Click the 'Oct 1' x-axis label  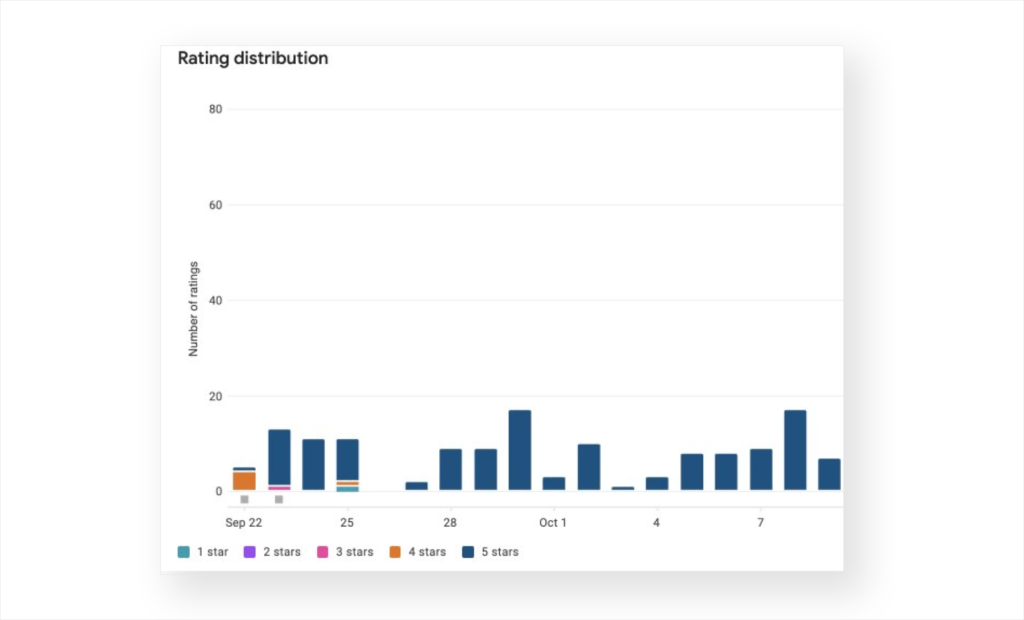click(x=553, y=523)
